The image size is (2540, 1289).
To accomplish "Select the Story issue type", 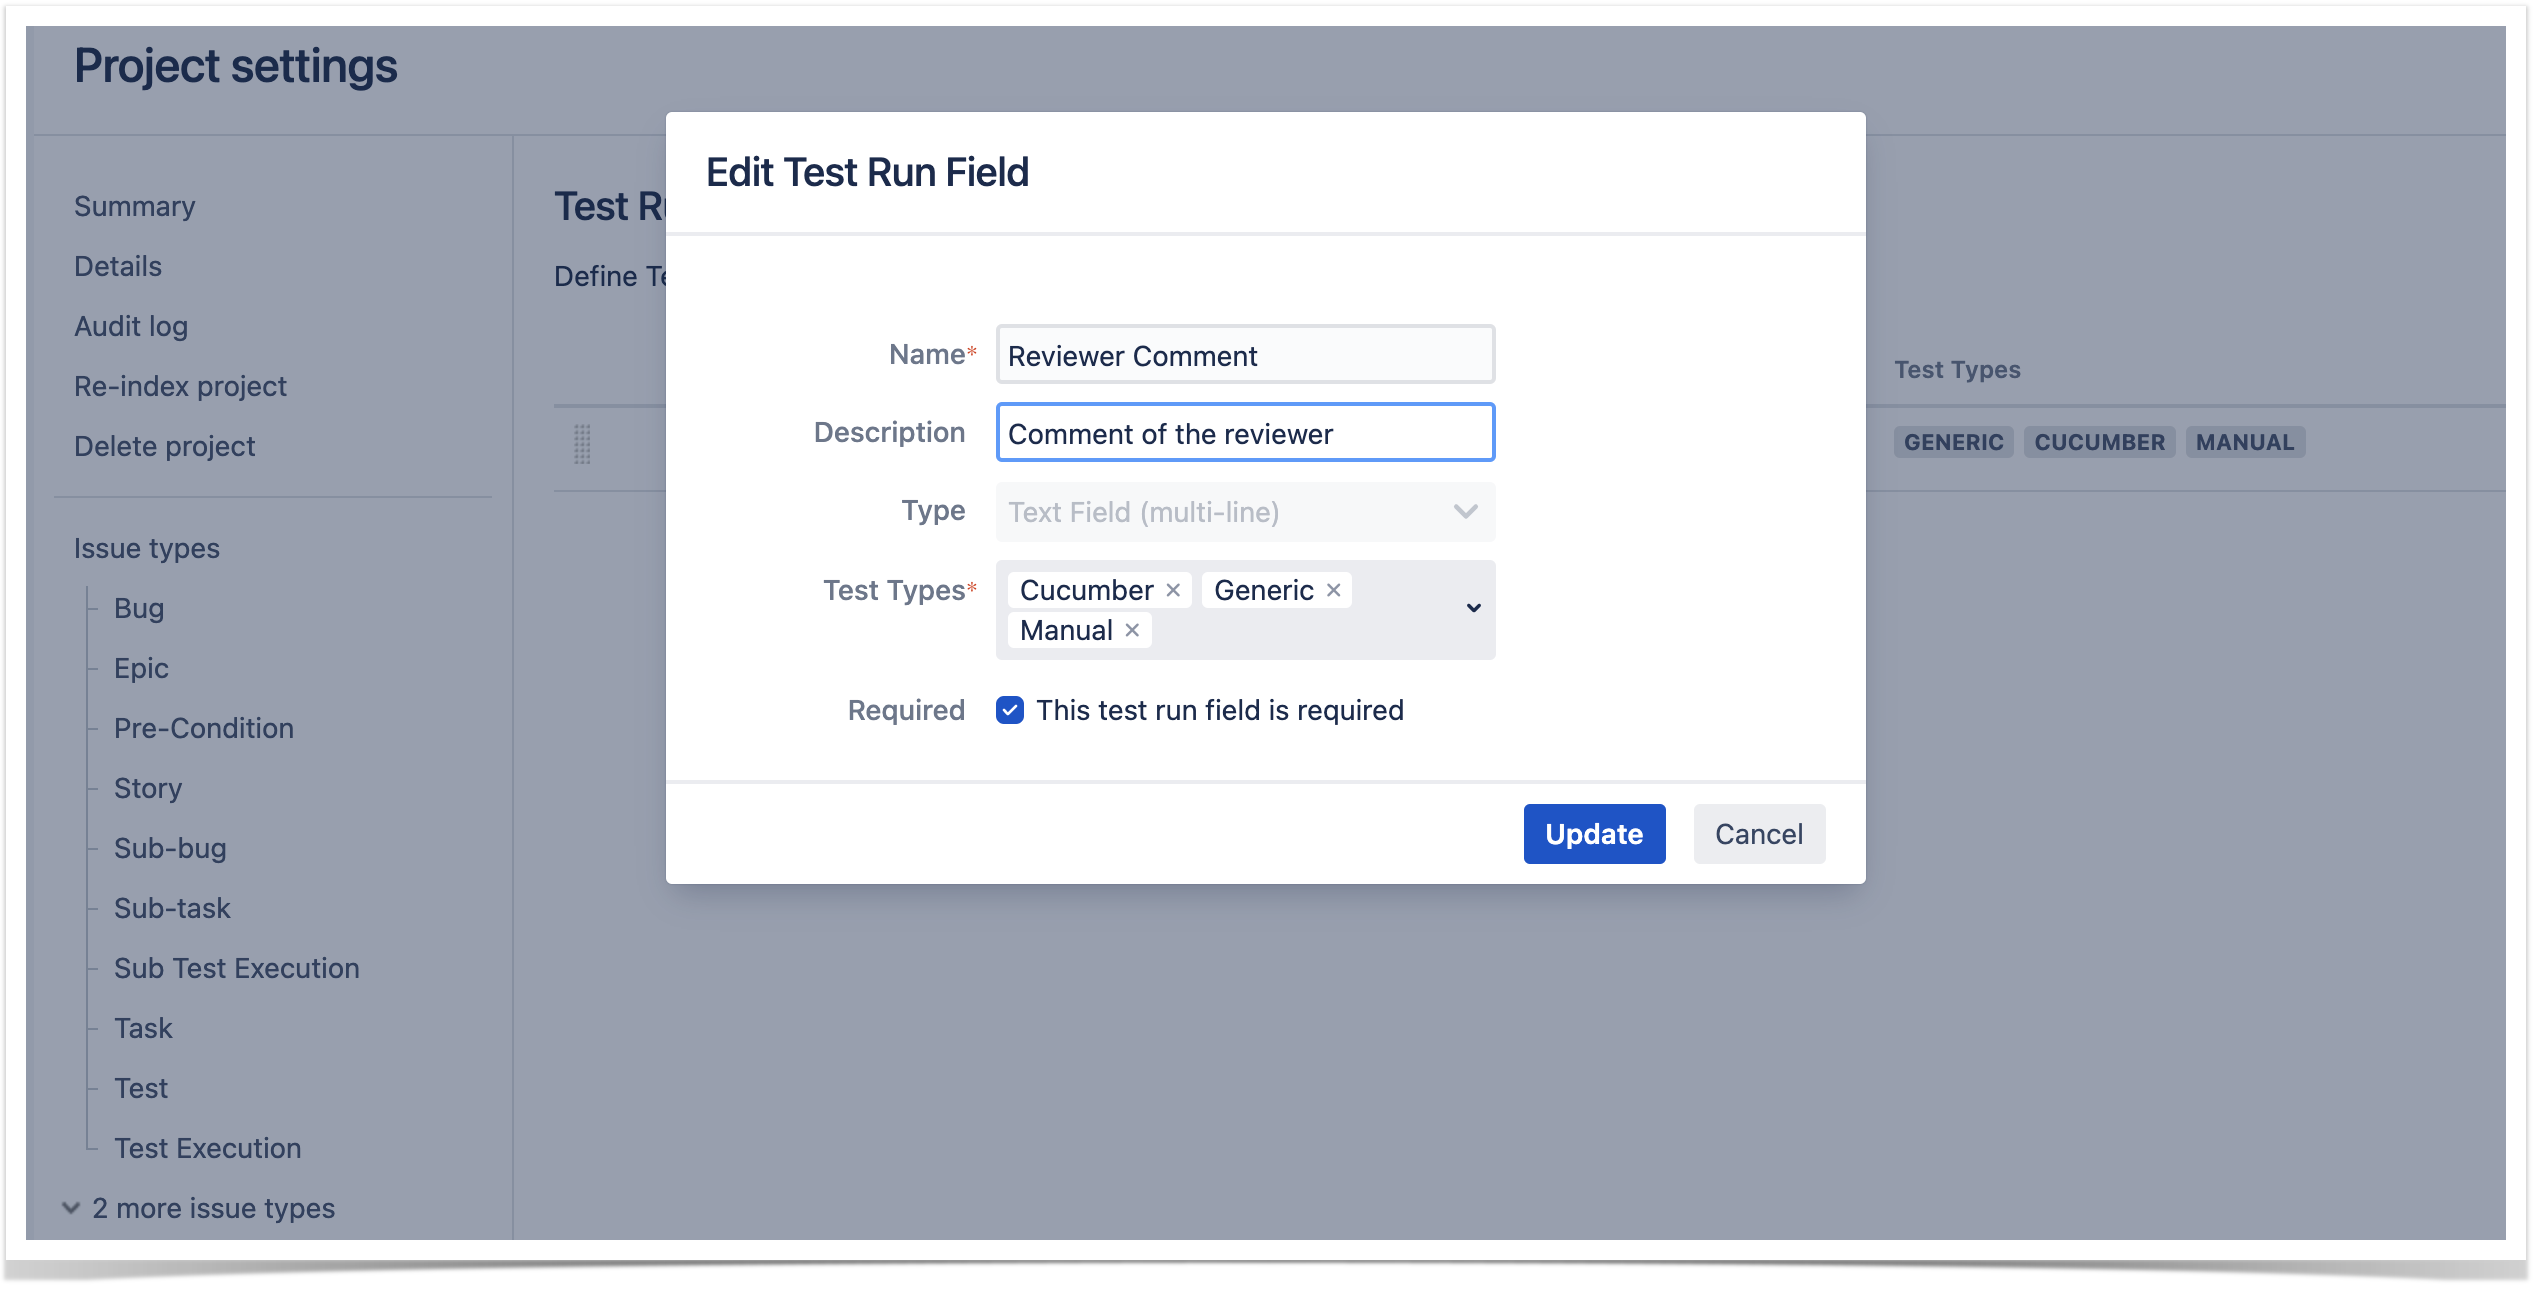I will point(148,788).
